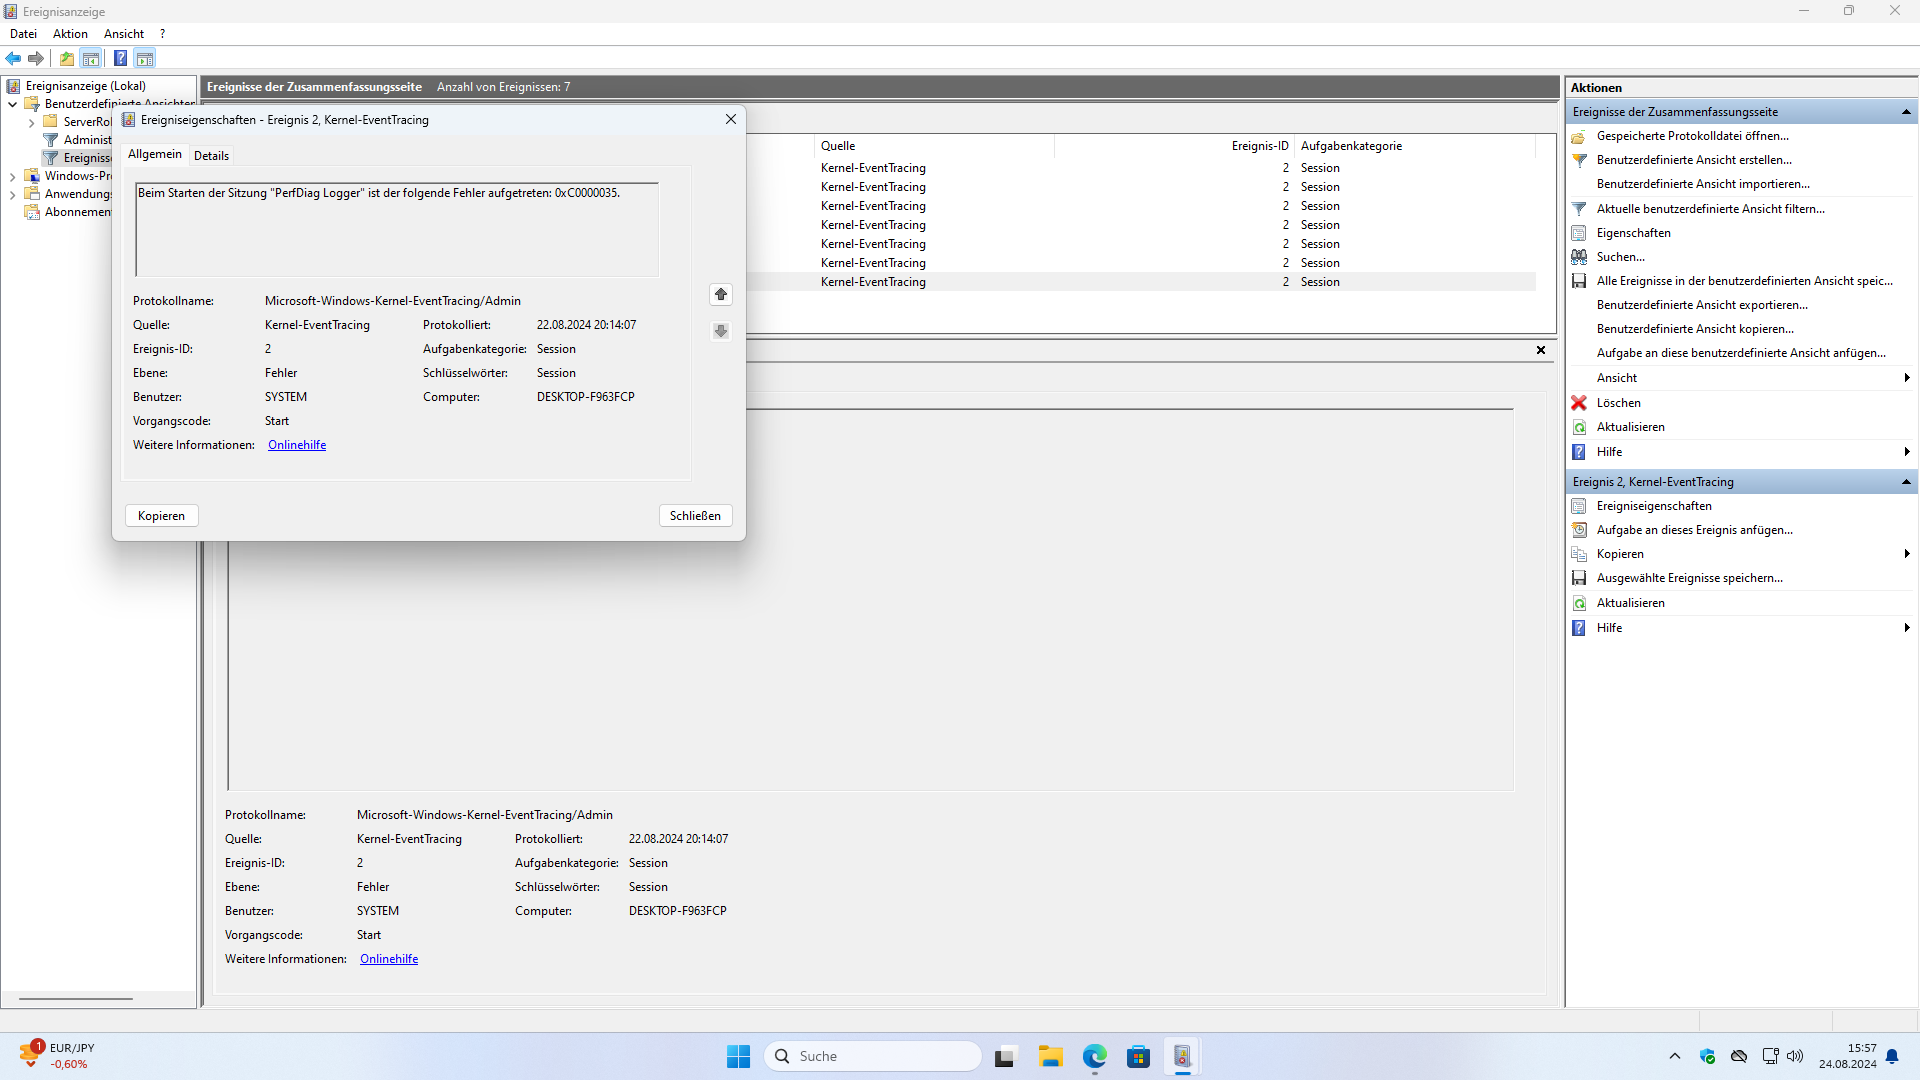Open Gespeicherte Protokolldatei öffnen action
1920x1080 pixels.
tap(1692, 136)
